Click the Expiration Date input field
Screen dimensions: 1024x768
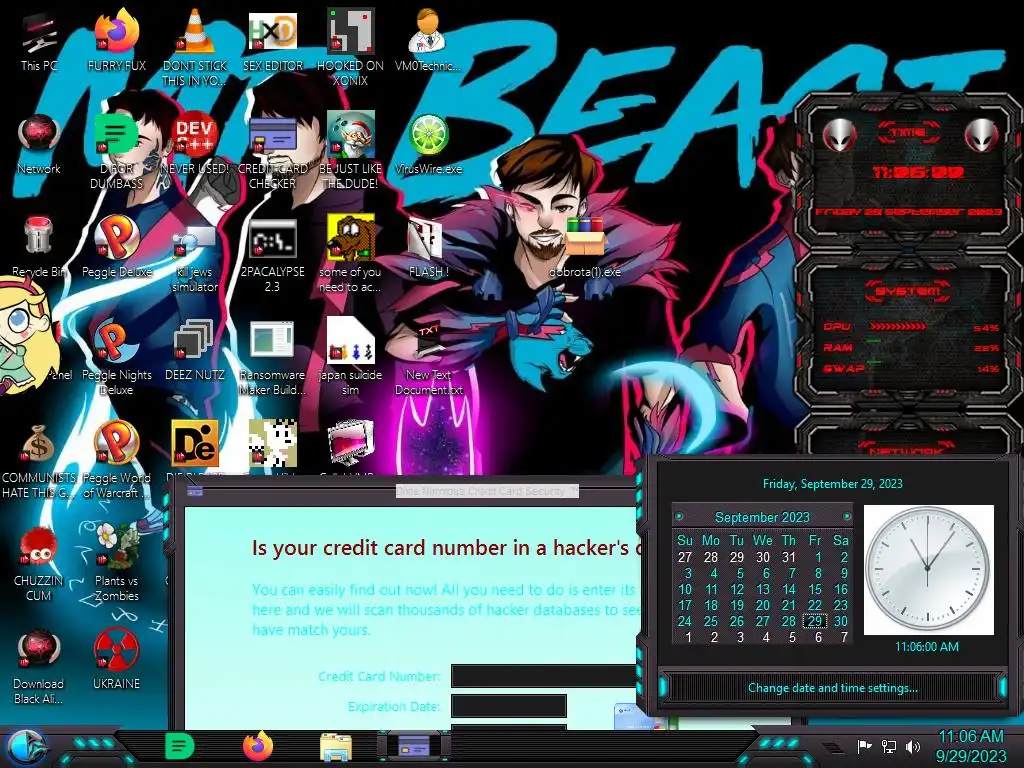pyautogui.click(x=509, y=706)
